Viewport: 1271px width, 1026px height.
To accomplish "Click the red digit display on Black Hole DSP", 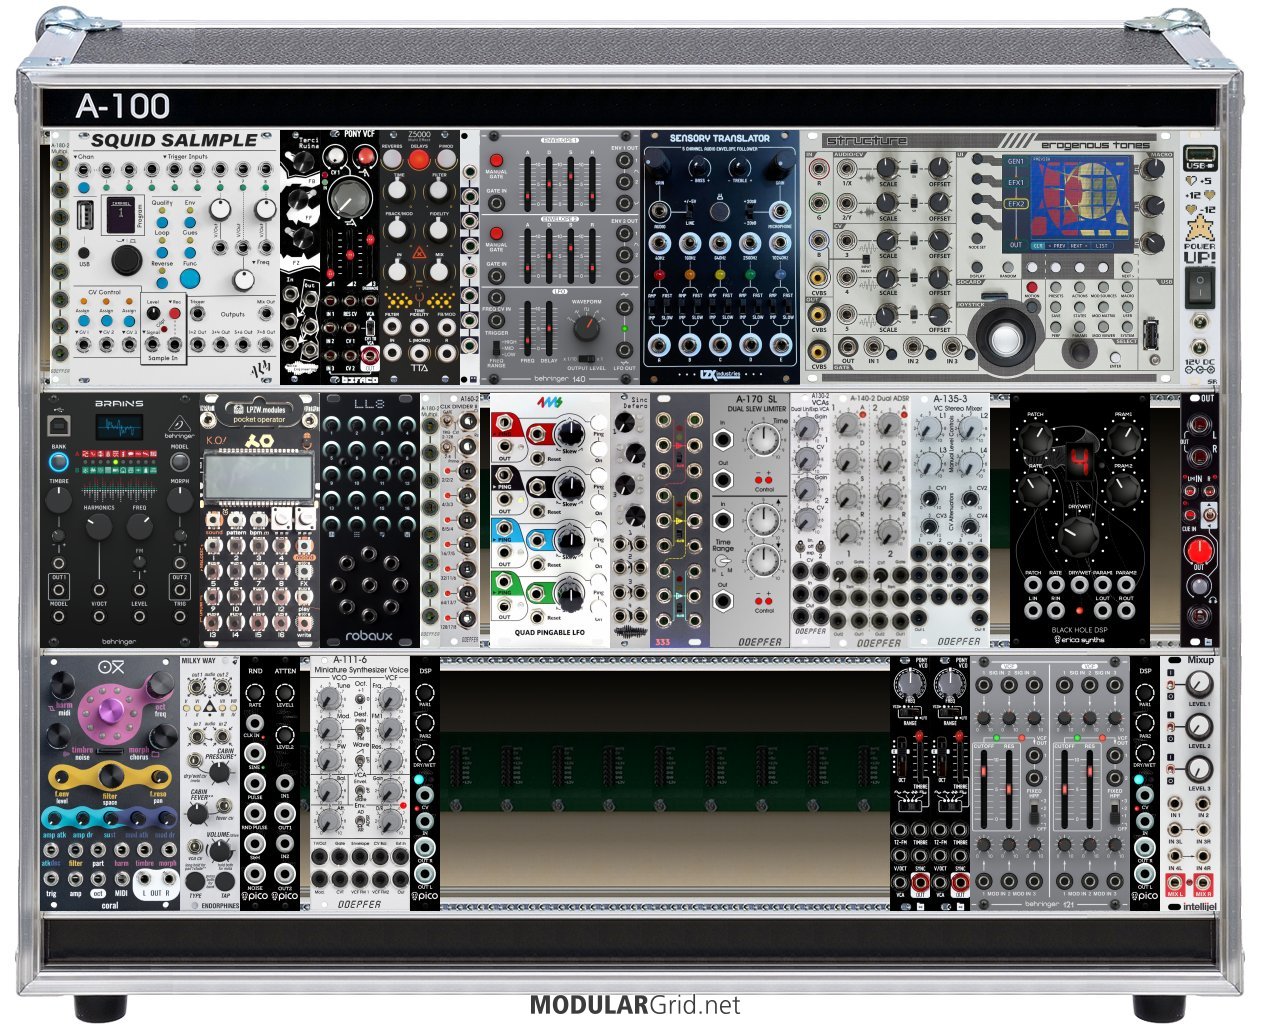I will (x=1079, y=463).
